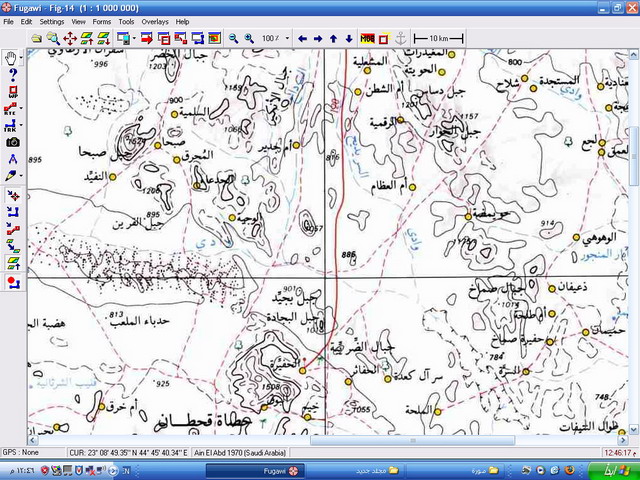Open the Settings menu

(52, 22)
